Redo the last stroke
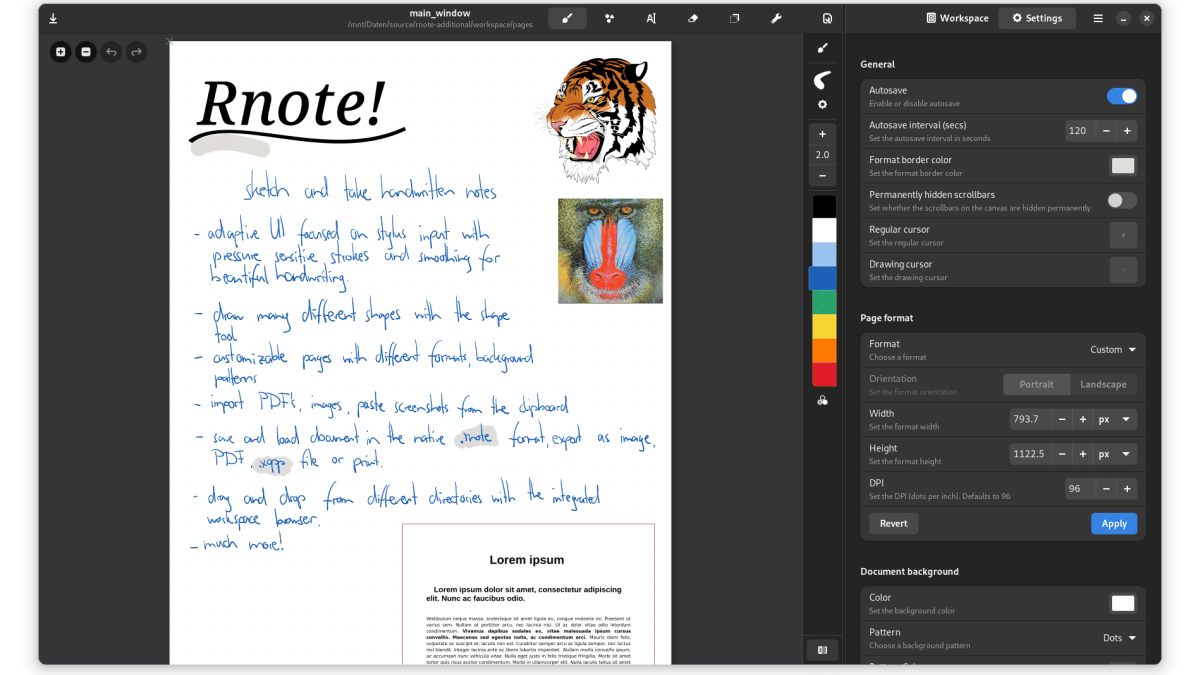 136,52
